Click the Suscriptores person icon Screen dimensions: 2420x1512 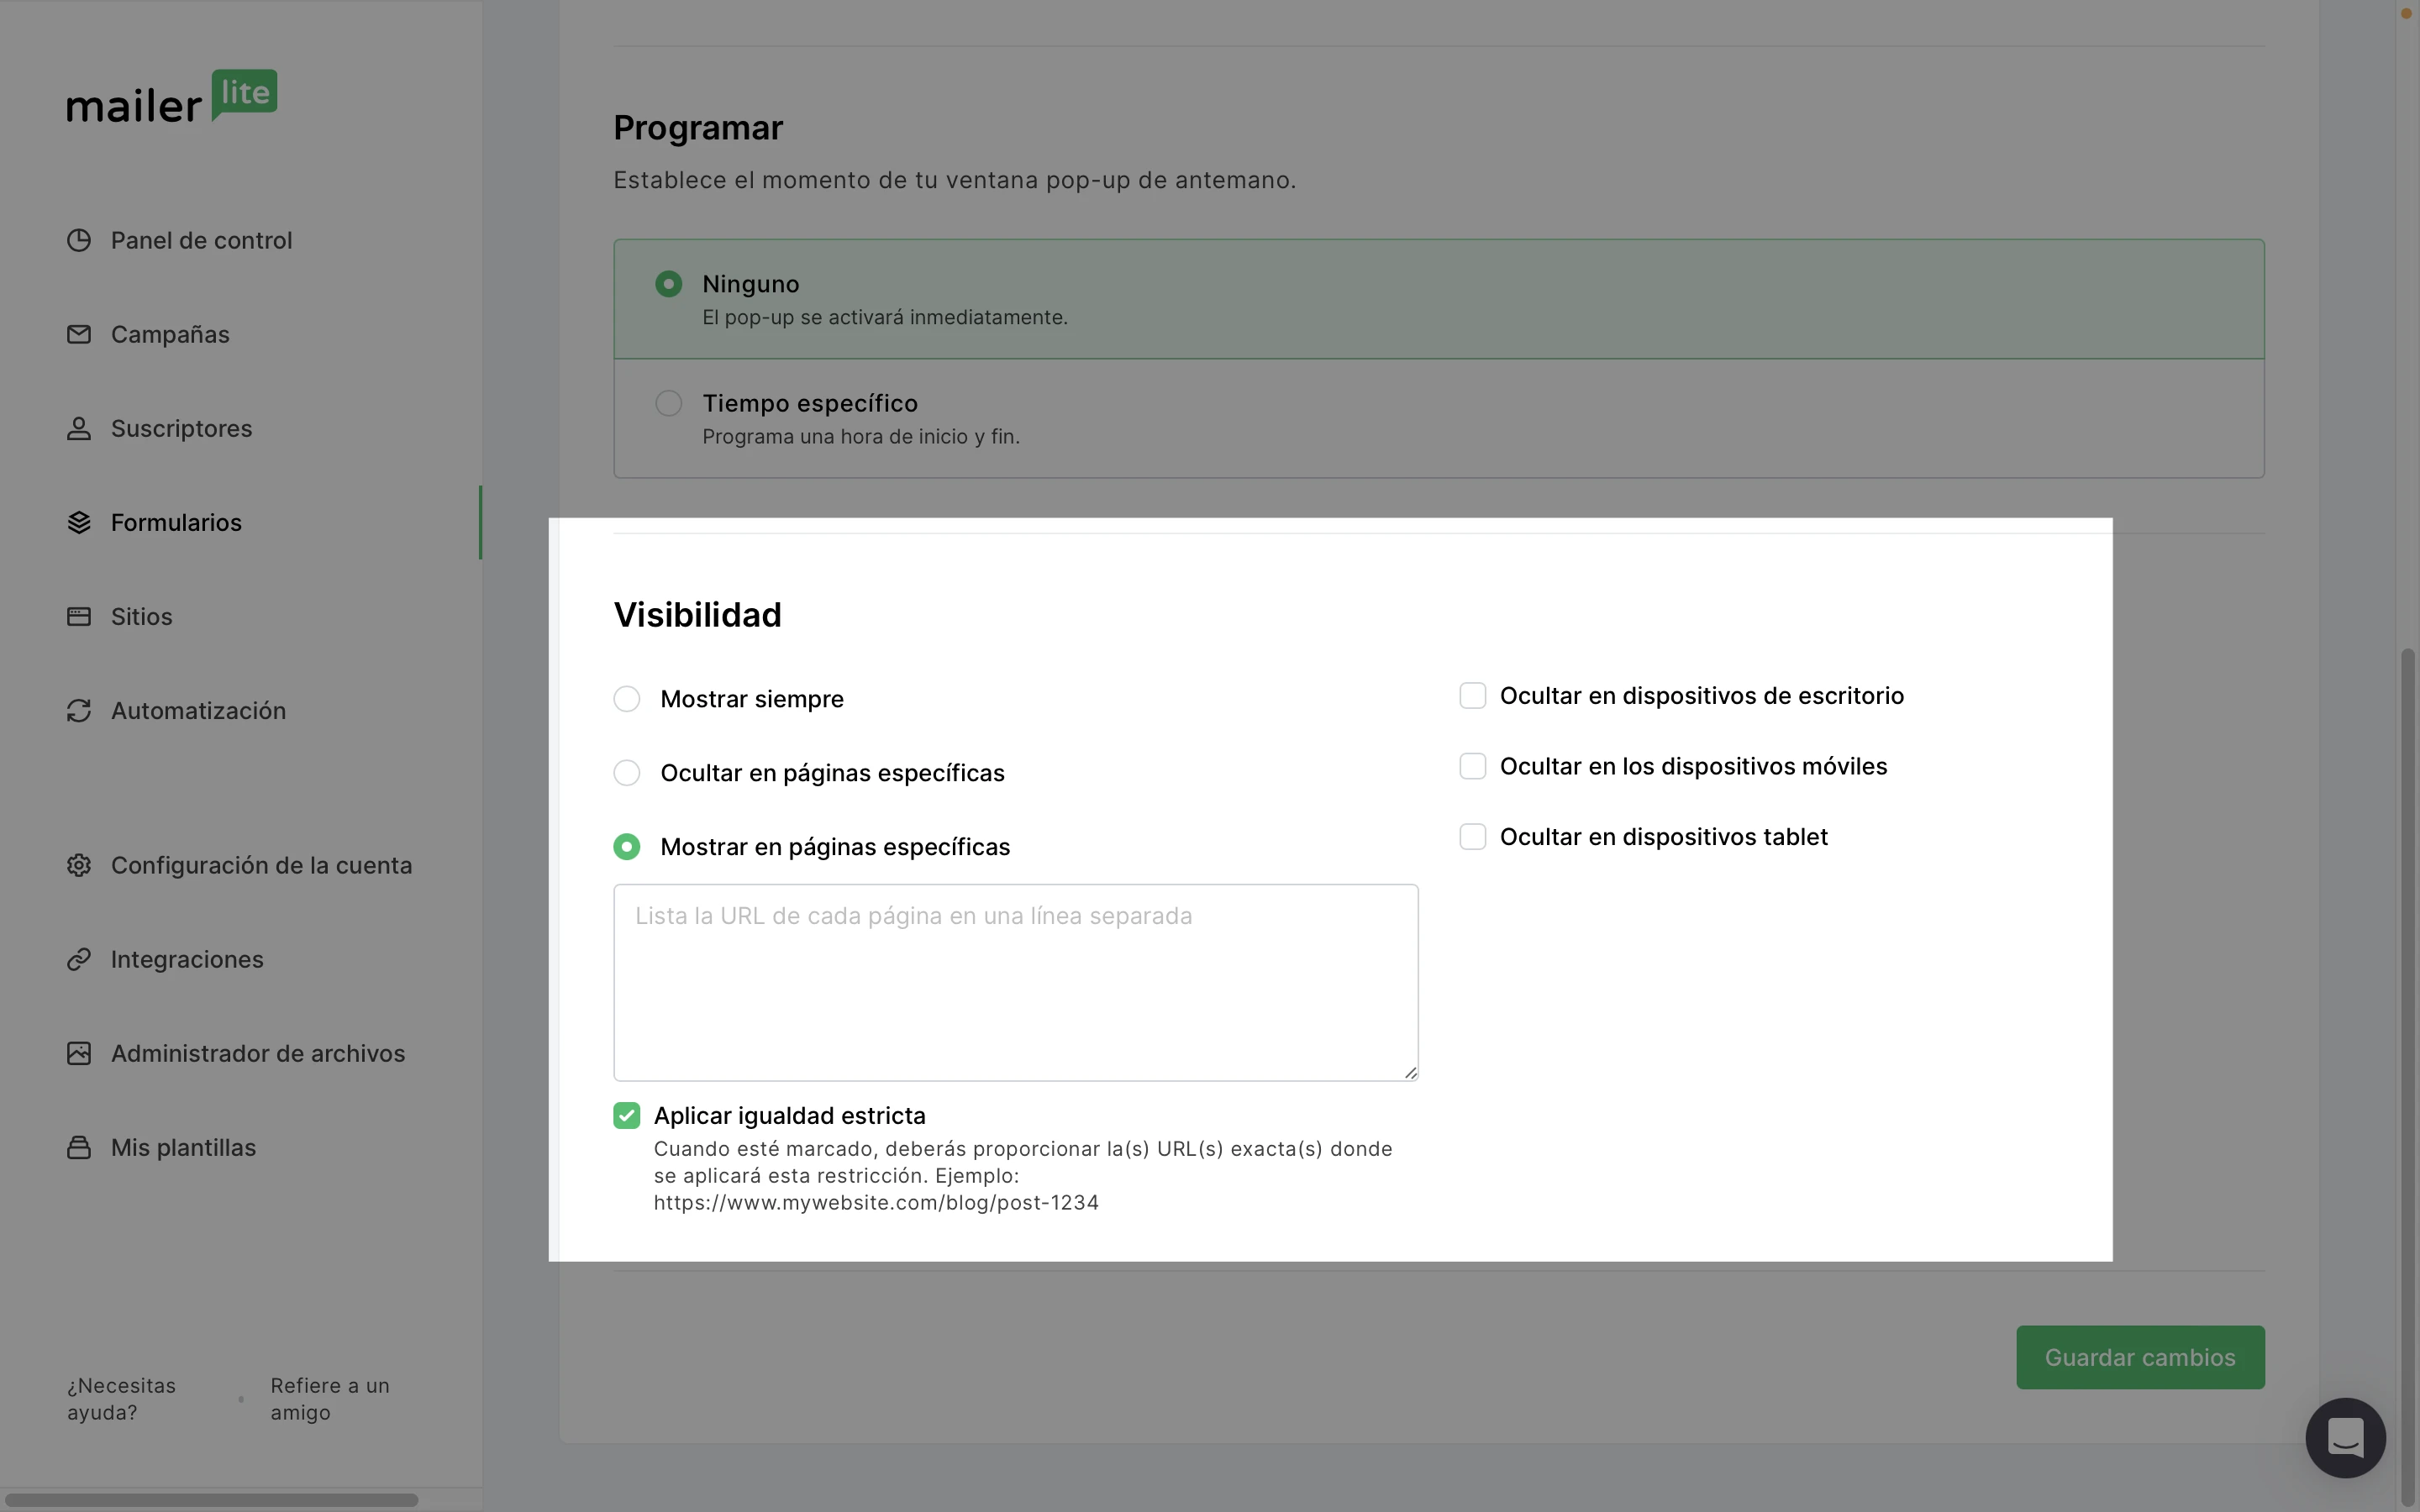[79, 428]
